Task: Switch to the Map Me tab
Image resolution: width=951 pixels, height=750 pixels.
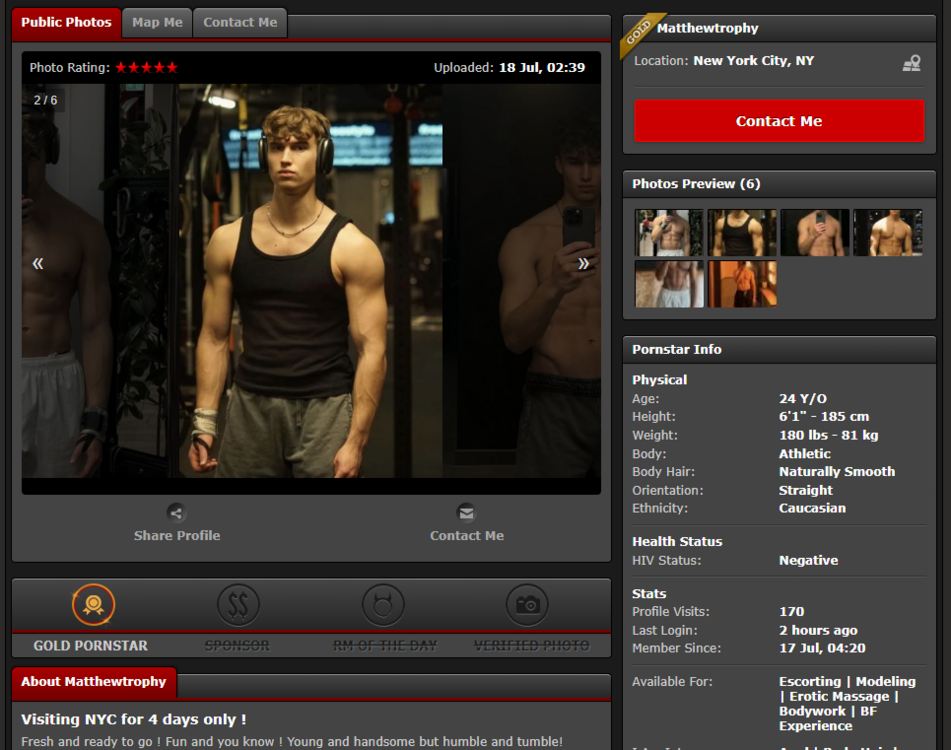Action: 157,23
